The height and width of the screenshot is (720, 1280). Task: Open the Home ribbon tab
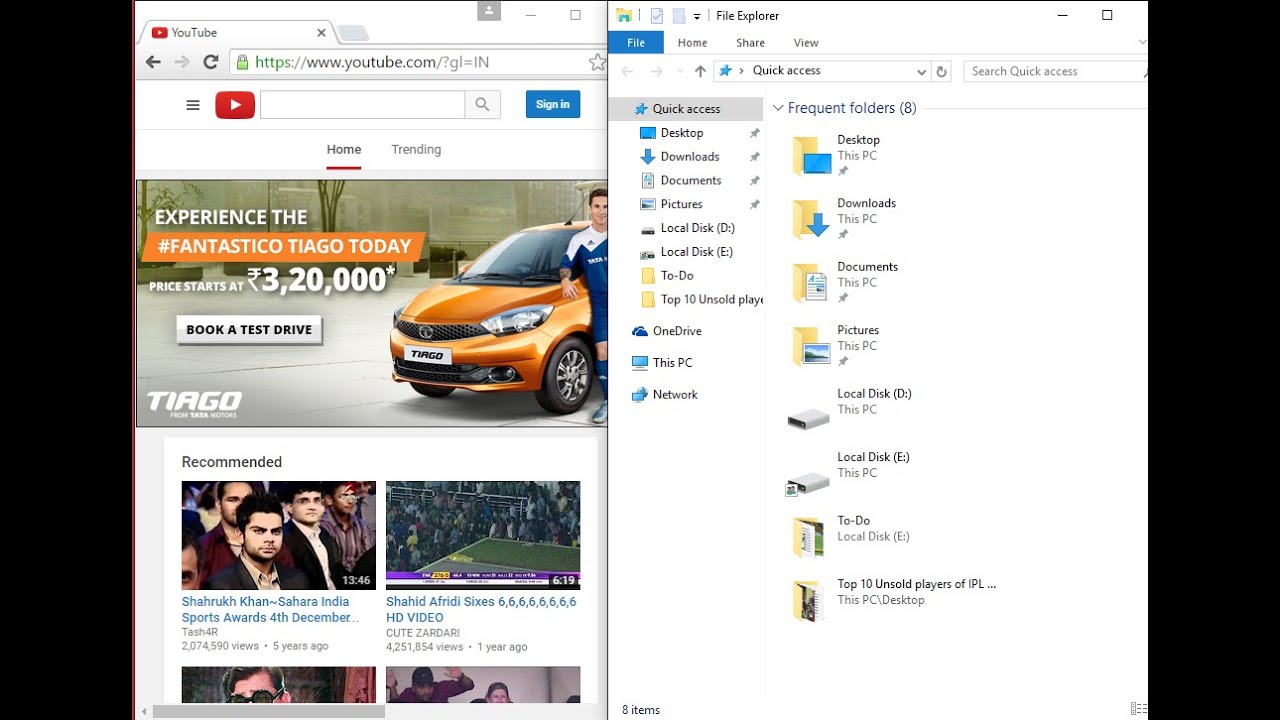coord(692,43)
